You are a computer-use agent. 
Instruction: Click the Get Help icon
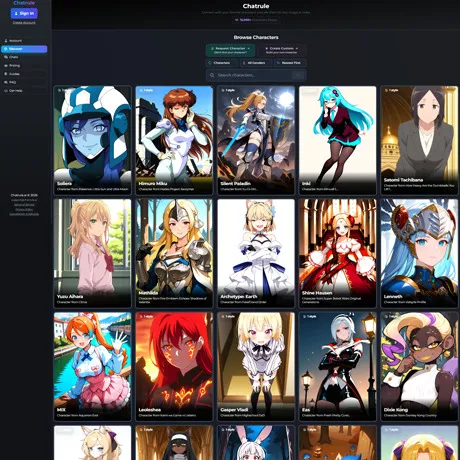(6, 91)
